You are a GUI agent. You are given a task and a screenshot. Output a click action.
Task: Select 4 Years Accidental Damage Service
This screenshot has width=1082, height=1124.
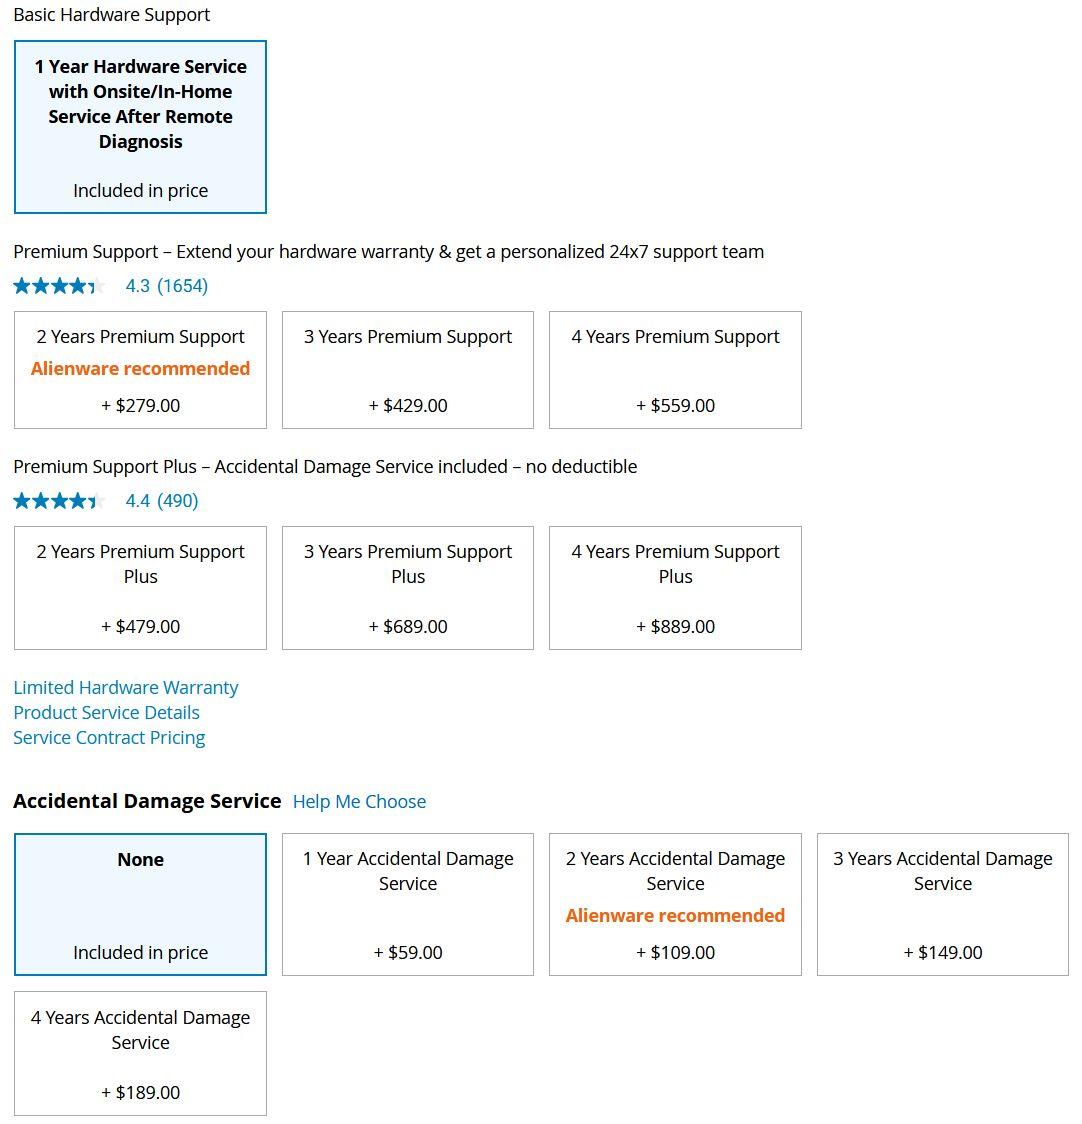(140, 1053)
